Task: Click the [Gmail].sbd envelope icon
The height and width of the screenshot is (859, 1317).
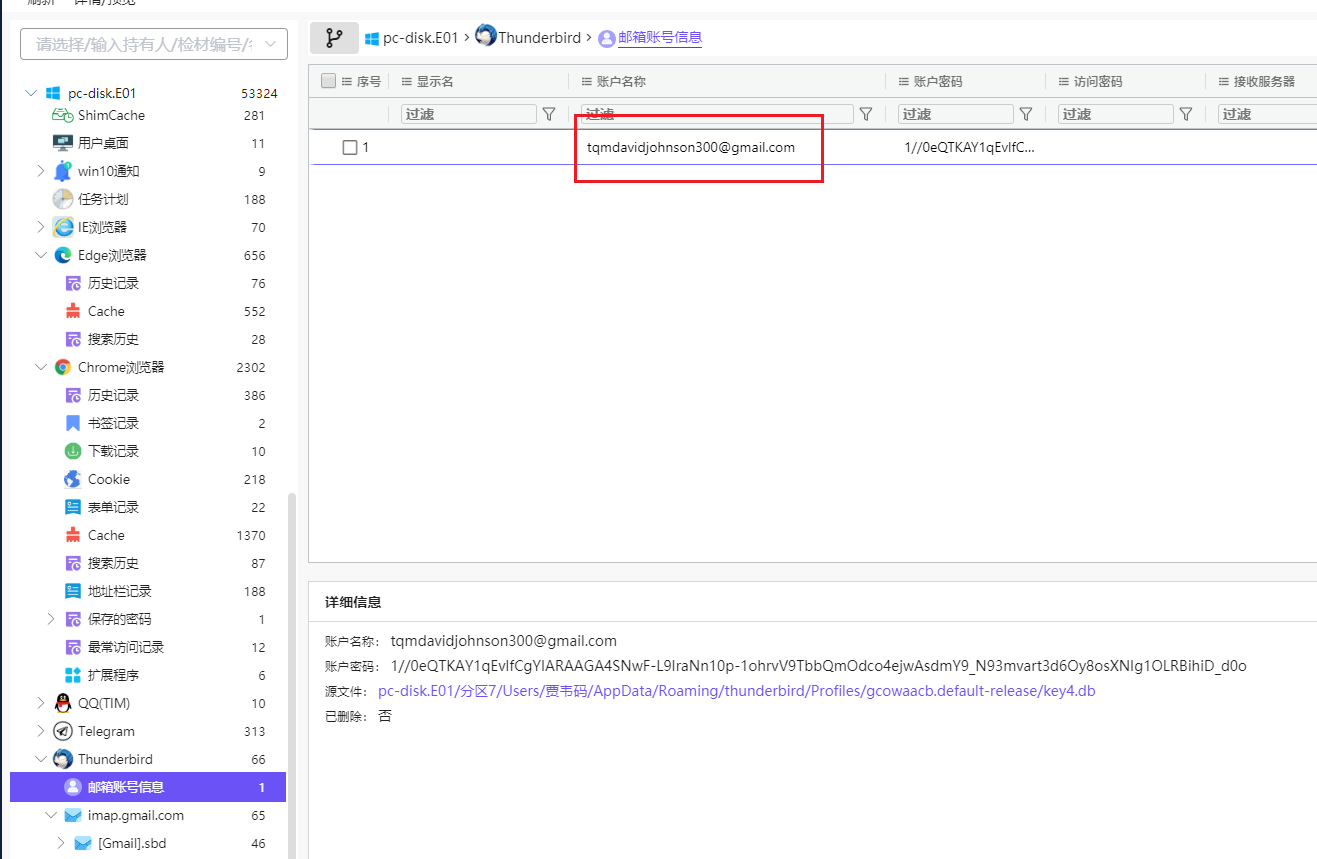Action: point(83,843)
